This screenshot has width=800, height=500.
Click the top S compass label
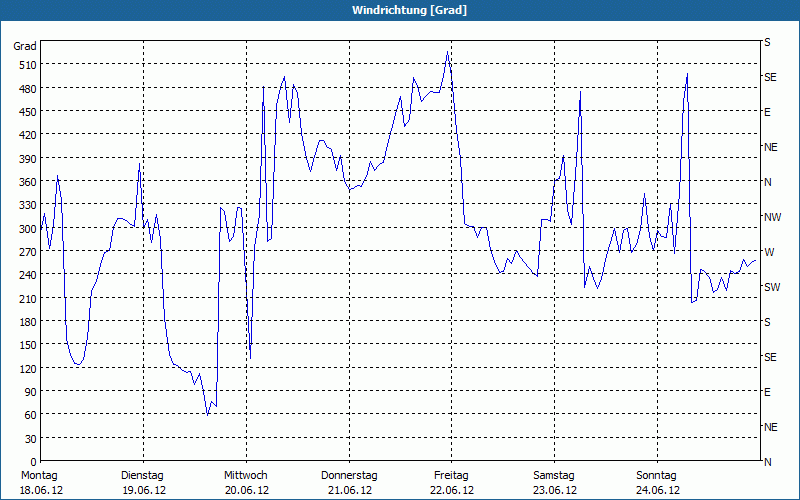767,42
